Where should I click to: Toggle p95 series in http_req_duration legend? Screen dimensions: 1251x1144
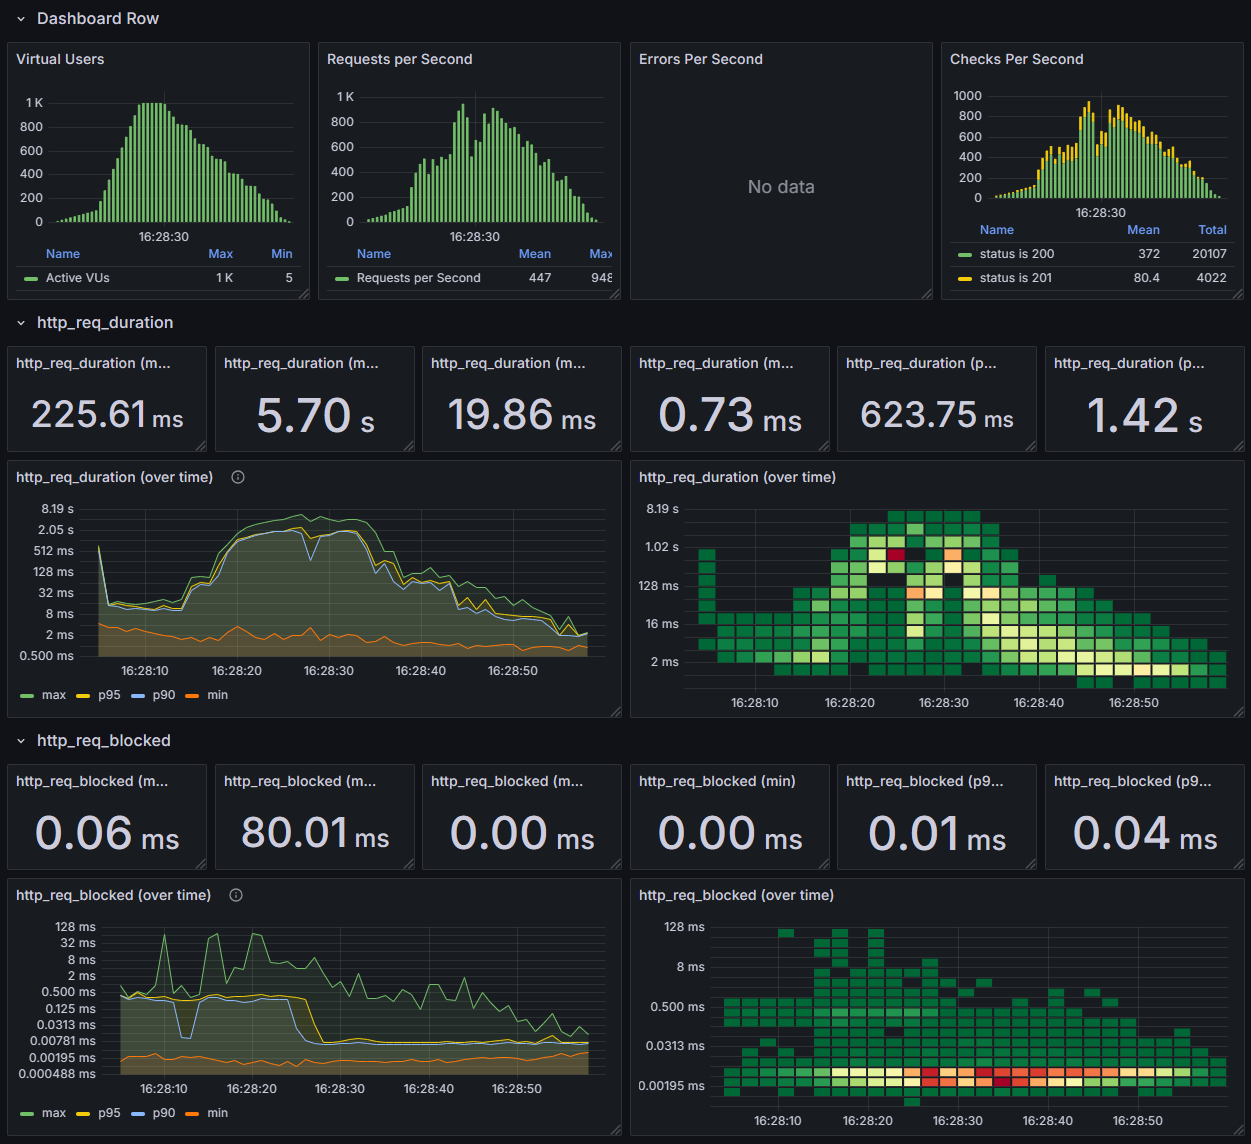point(109,695)
